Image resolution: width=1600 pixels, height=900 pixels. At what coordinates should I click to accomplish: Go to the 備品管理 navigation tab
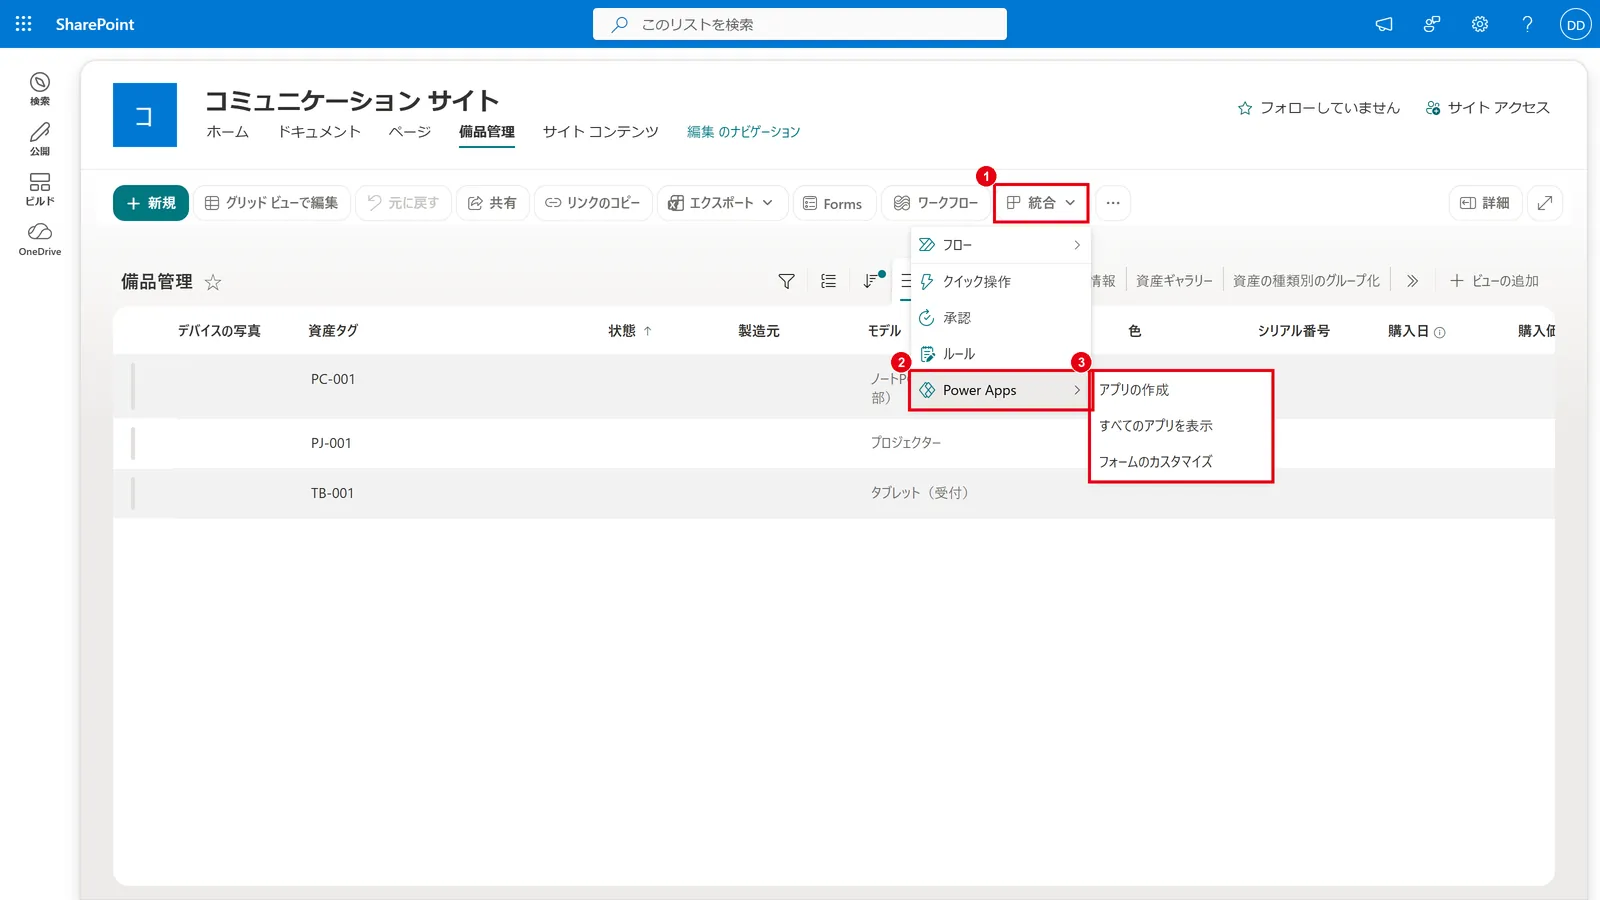487,132
